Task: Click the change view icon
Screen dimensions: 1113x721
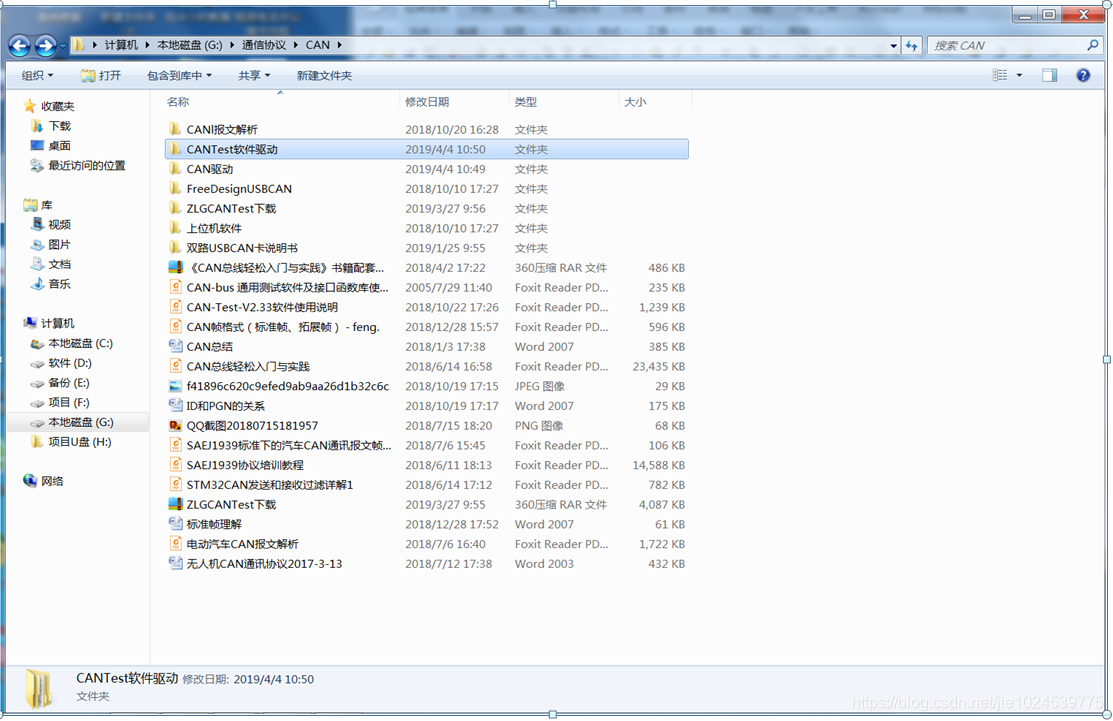Action: 999,75
